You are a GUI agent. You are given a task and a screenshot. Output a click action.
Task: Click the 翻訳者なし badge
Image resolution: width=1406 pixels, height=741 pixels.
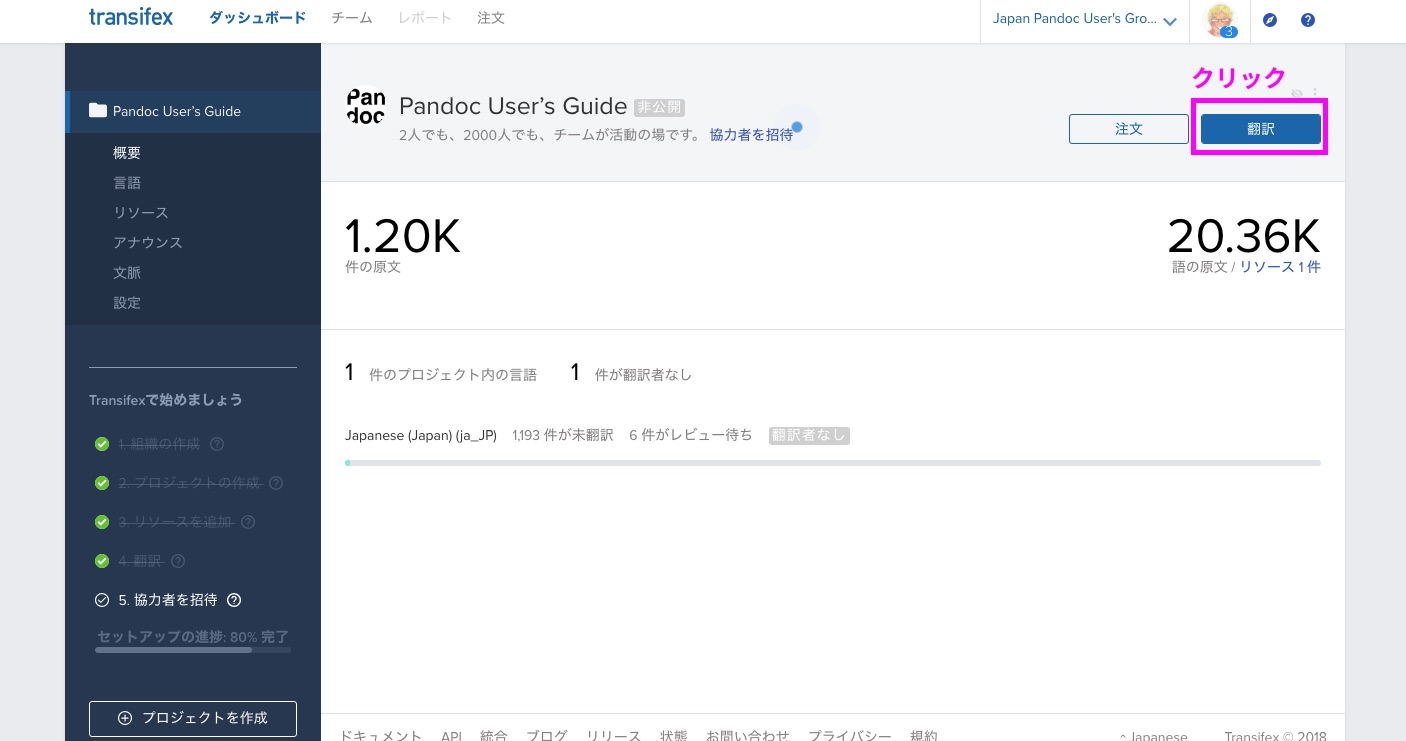point(809,436)
